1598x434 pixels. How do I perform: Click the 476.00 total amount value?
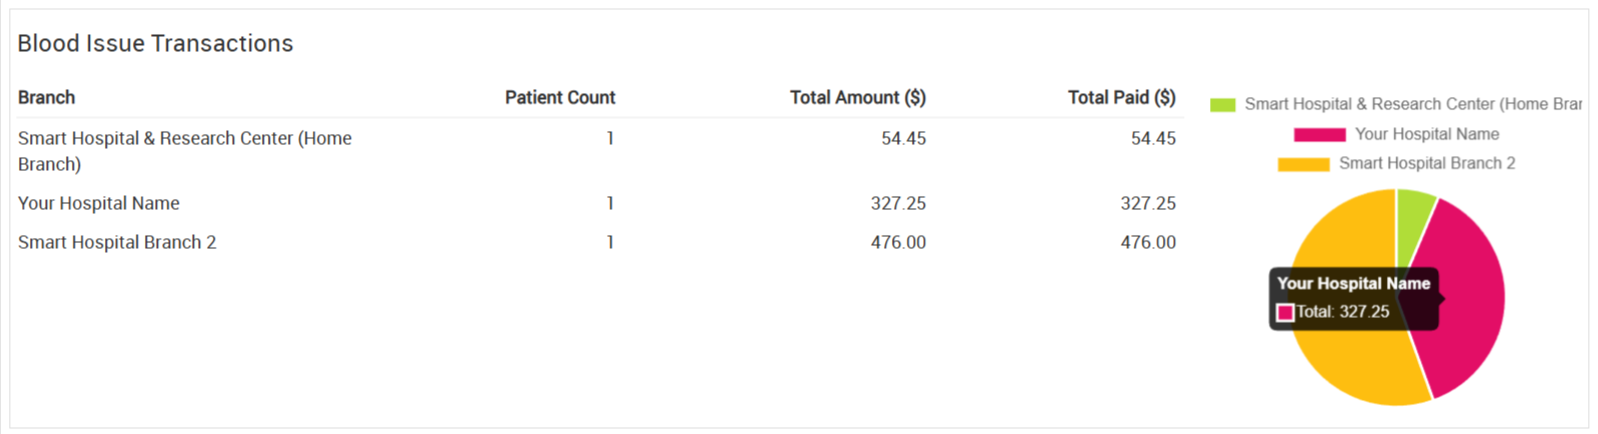(898, 242)
